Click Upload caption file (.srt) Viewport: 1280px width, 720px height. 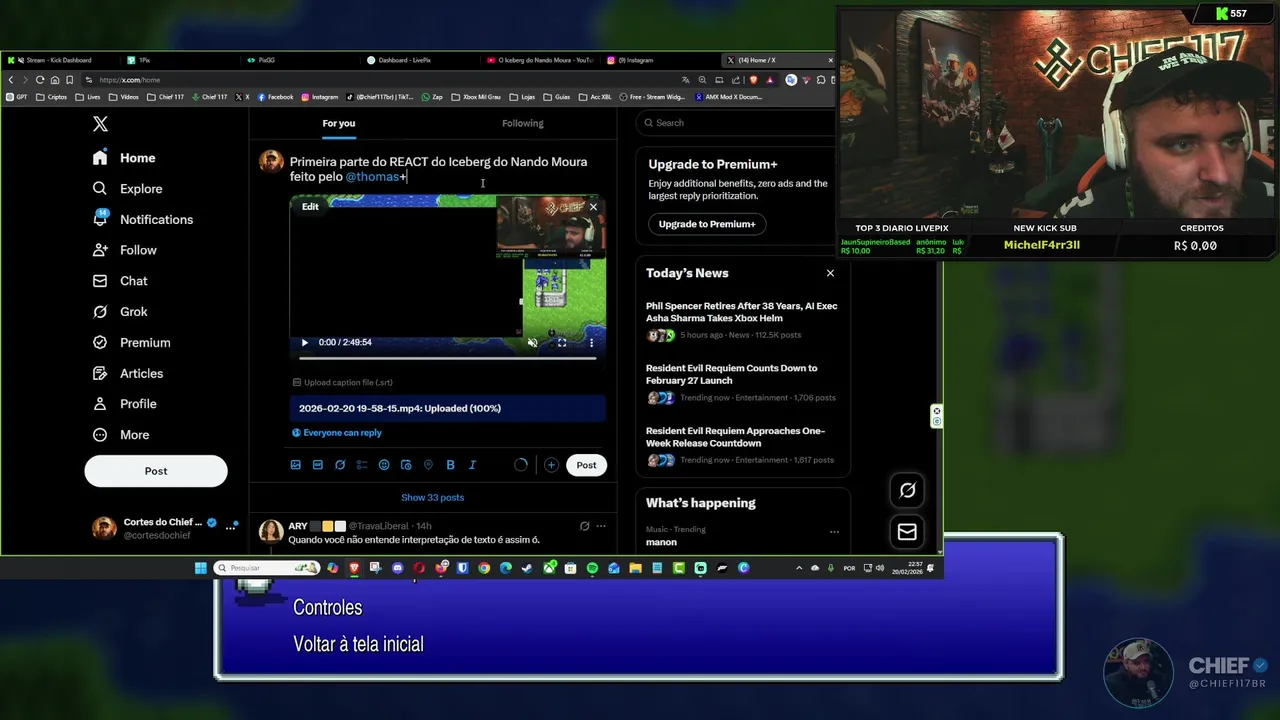click(343, 382)
